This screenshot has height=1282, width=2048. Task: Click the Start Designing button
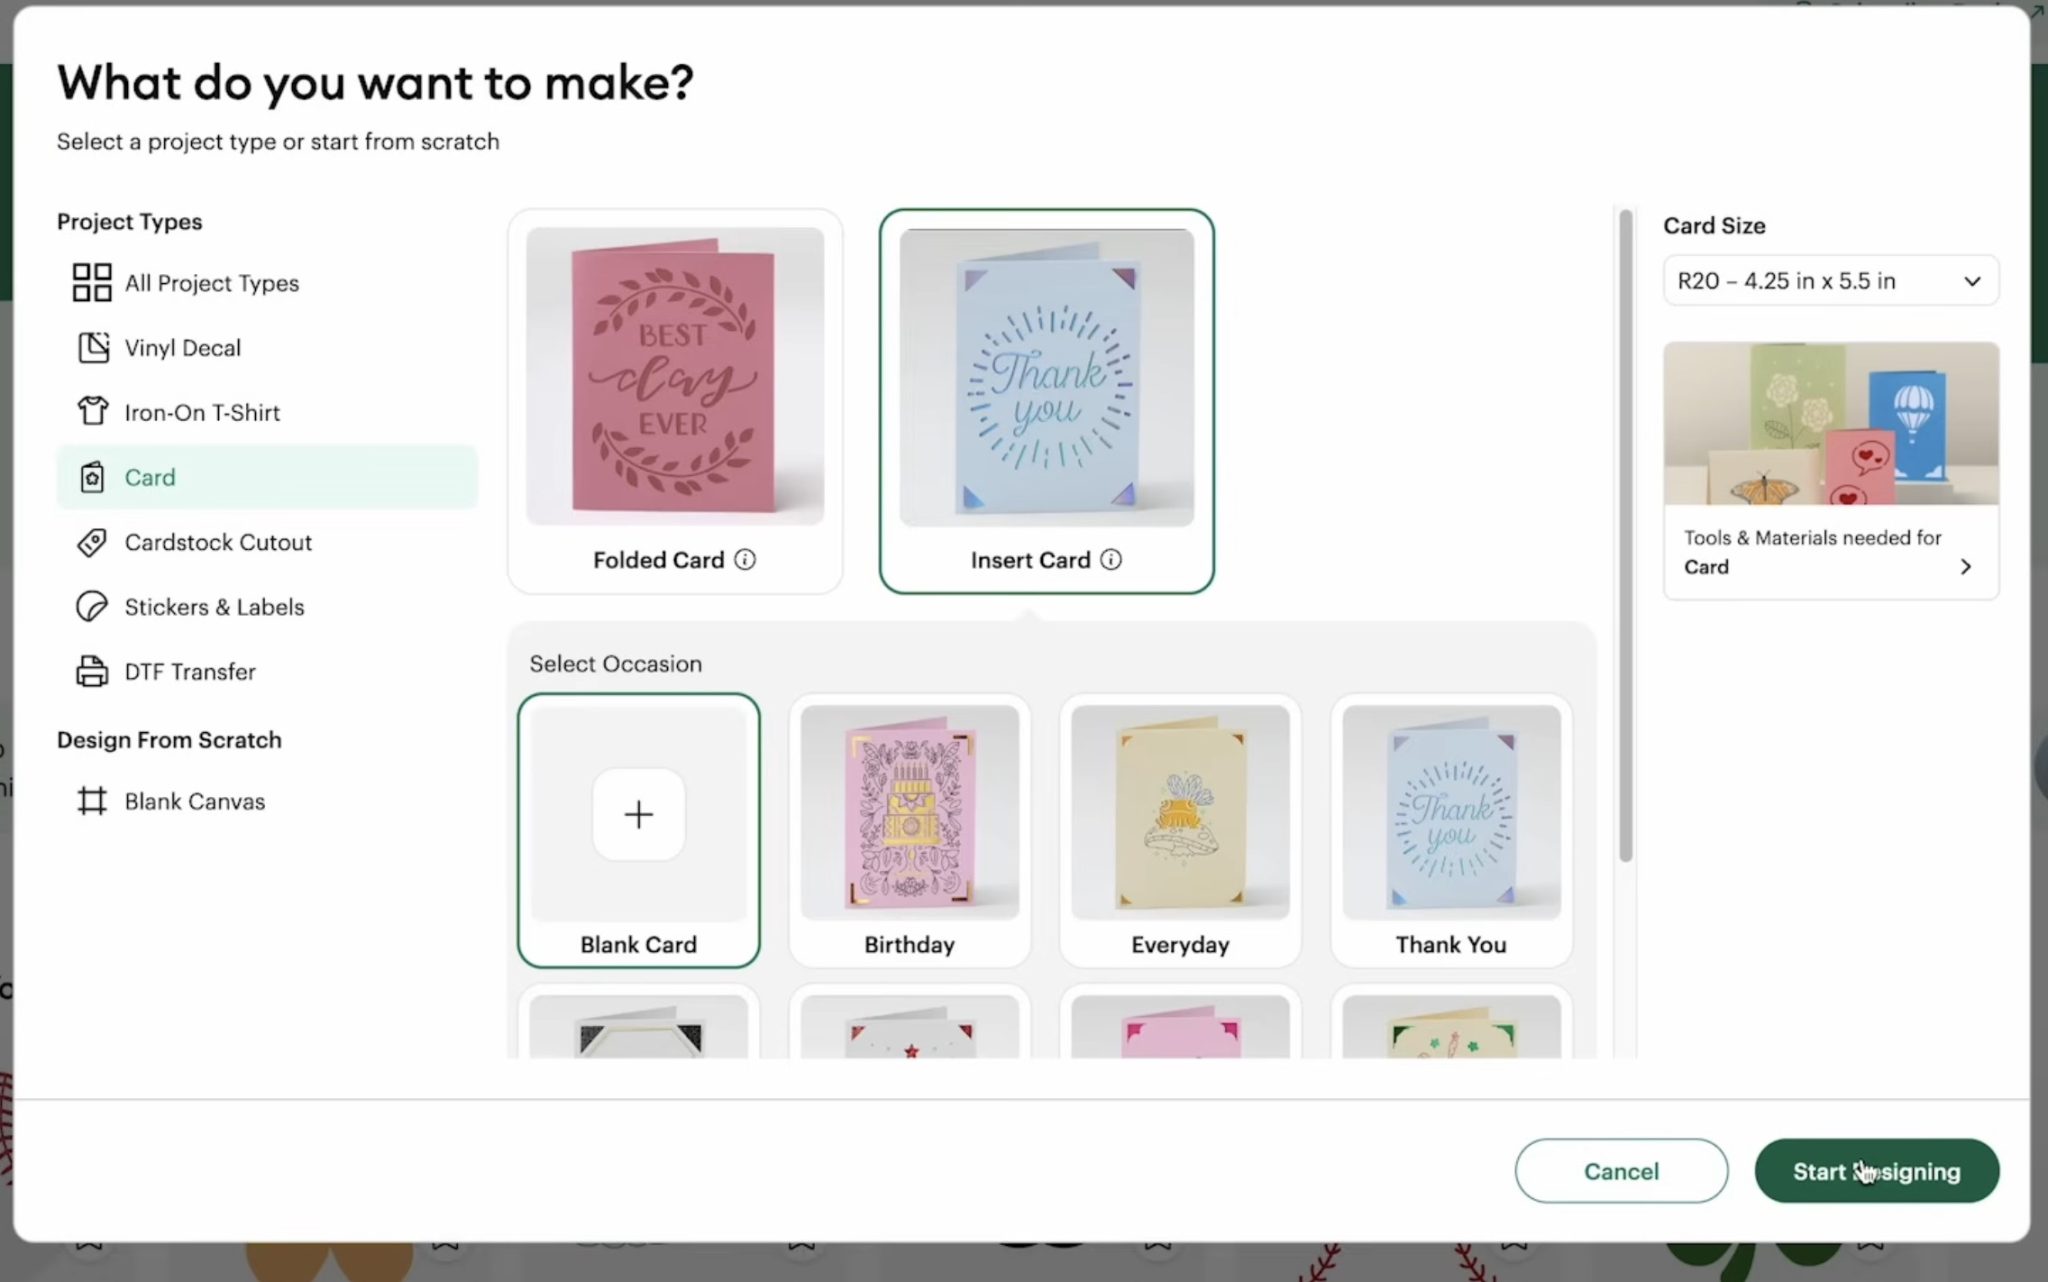click(x=1876, y=1171)
